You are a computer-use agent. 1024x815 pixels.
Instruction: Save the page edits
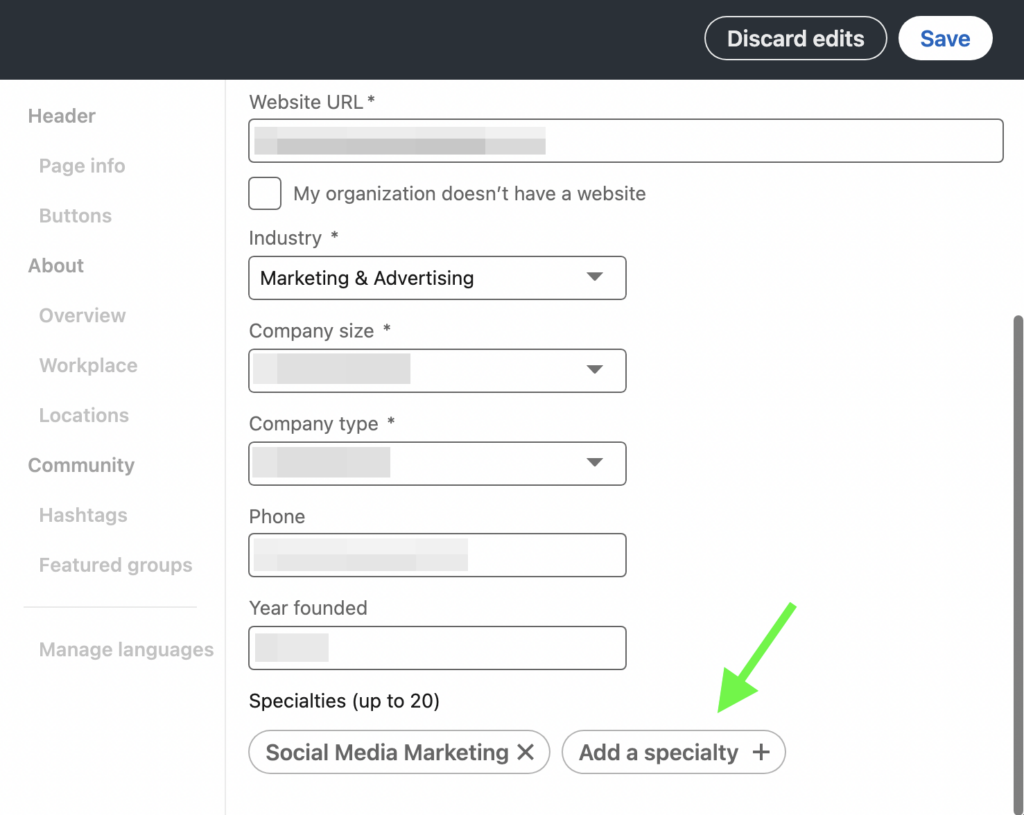tap(945, 39)
